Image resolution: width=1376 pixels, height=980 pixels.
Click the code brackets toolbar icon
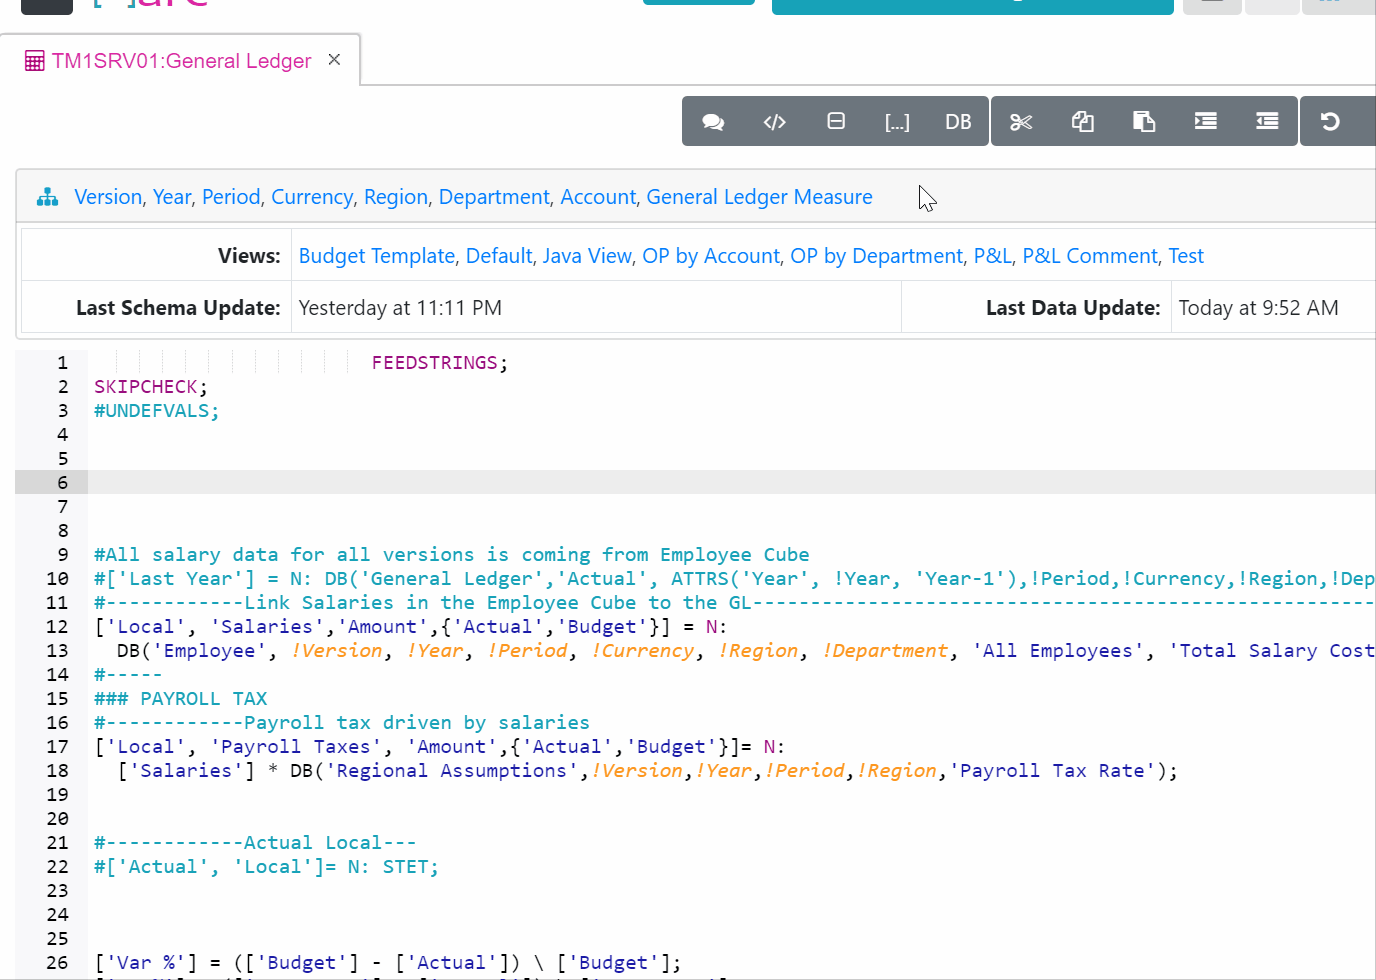point(775,122)
